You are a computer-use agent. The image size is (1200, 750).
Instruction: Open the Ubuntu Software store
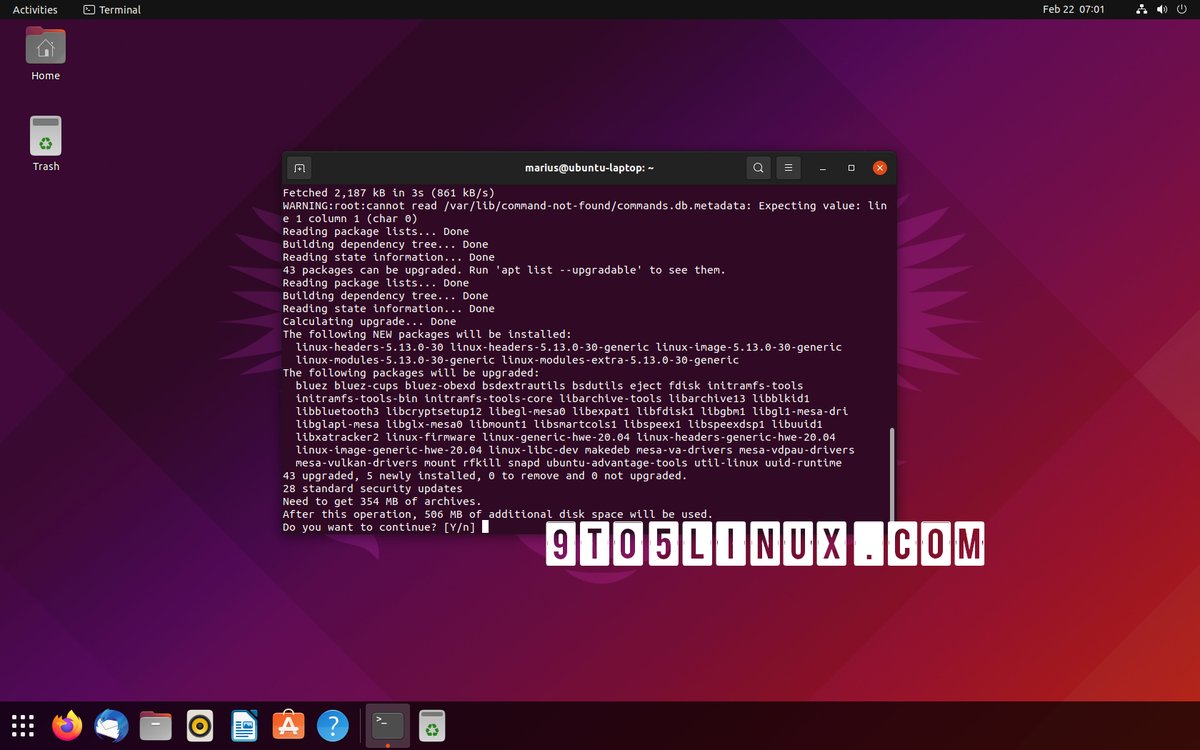[x=288, y=725]
